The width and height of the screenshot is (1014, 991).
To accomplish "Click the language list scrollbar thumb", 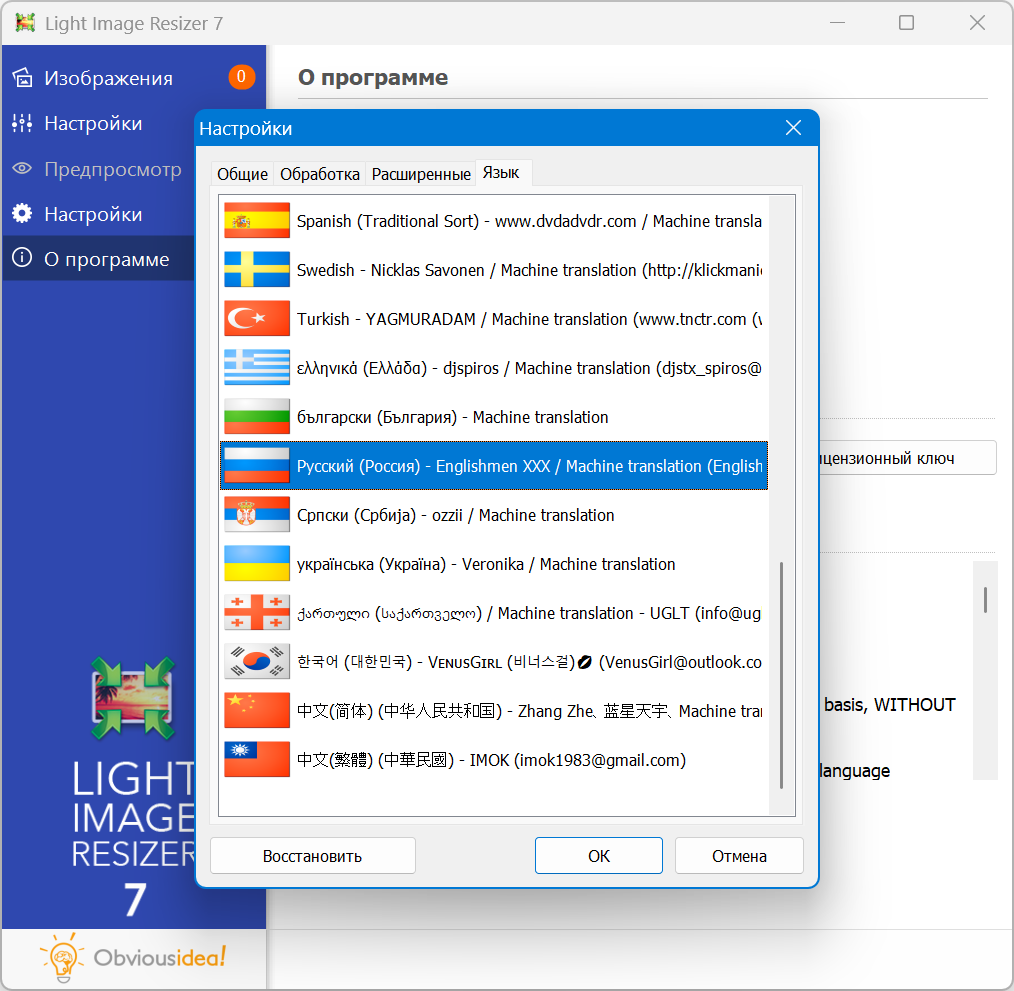I will [x=781, y=675].
